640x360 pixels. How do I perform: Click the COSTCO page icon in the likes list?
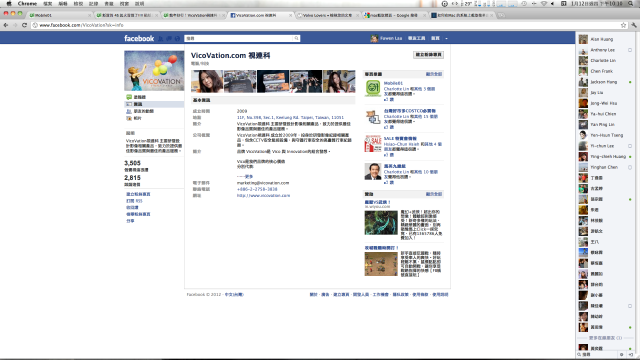pyautogui.click(x=373, y=116)
